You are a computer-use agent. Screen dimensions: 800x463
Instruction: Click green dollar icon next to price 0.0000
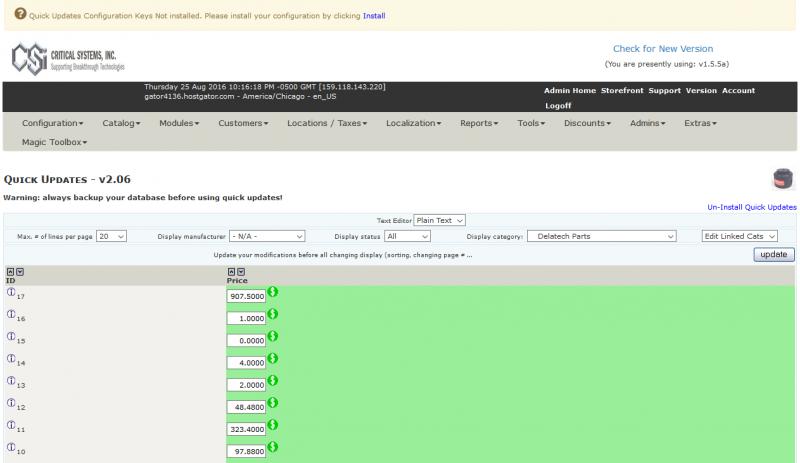tap(273, 336)
